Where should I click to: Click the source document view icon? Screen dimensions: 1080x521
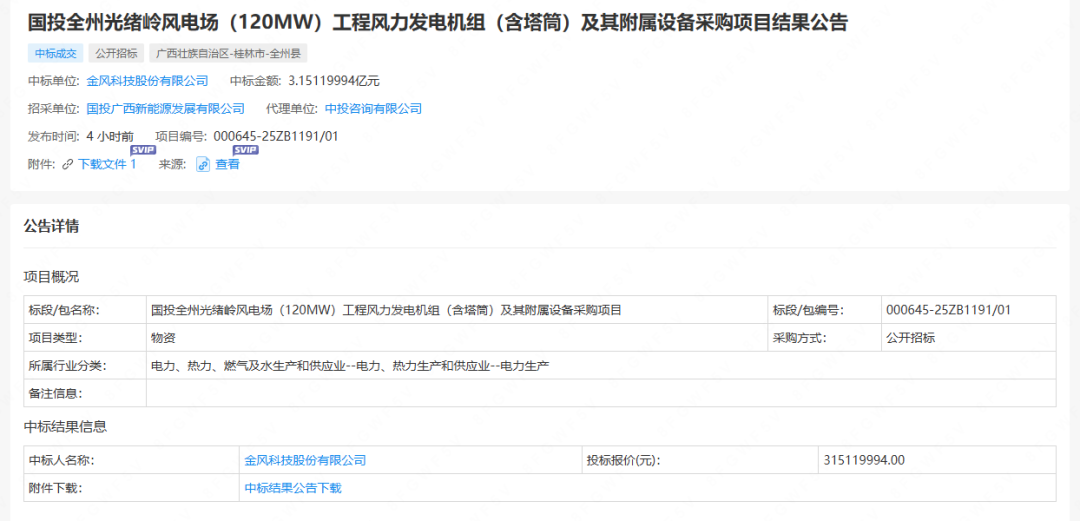tap(203, 164)
